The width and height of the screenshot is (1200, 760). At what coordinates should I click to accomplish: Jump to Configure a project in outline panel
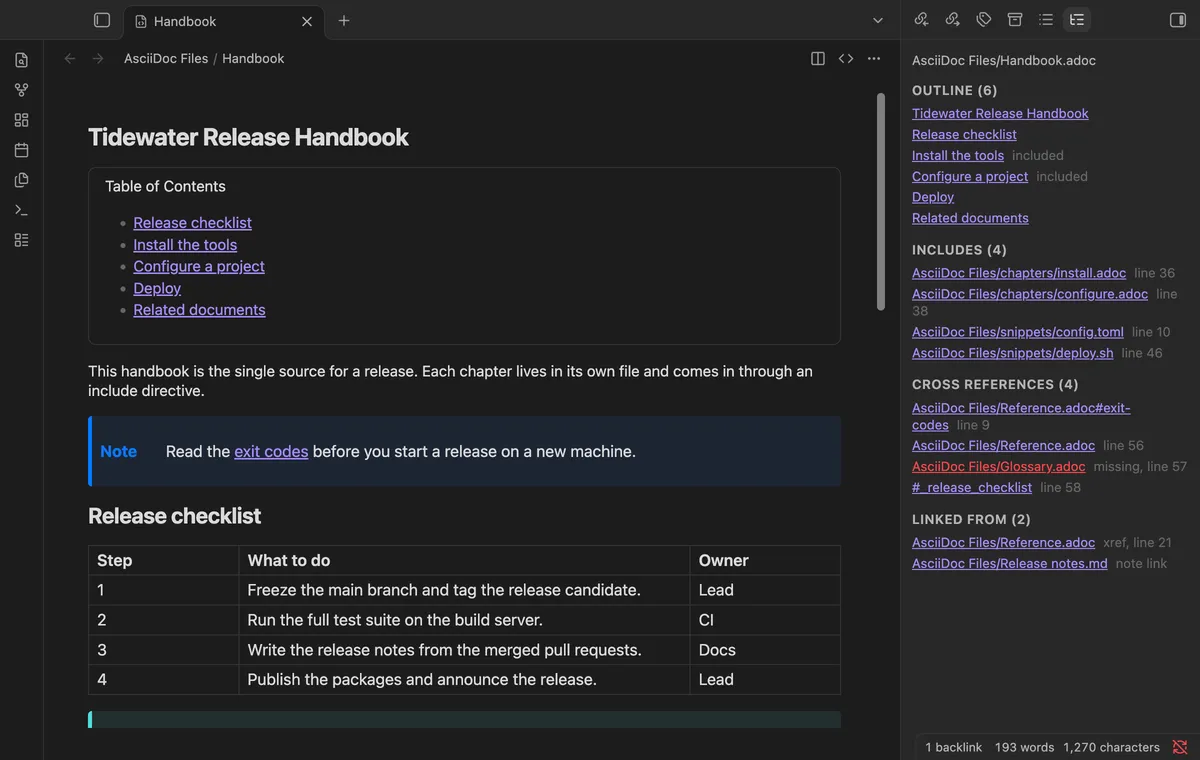tap(970, 177)
